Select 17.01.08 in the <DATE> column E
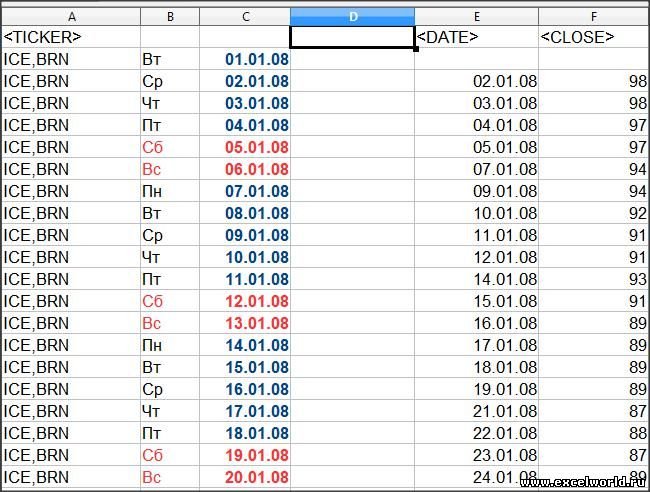650x492 pixels. pyautogui.click(x=476, y=344)
